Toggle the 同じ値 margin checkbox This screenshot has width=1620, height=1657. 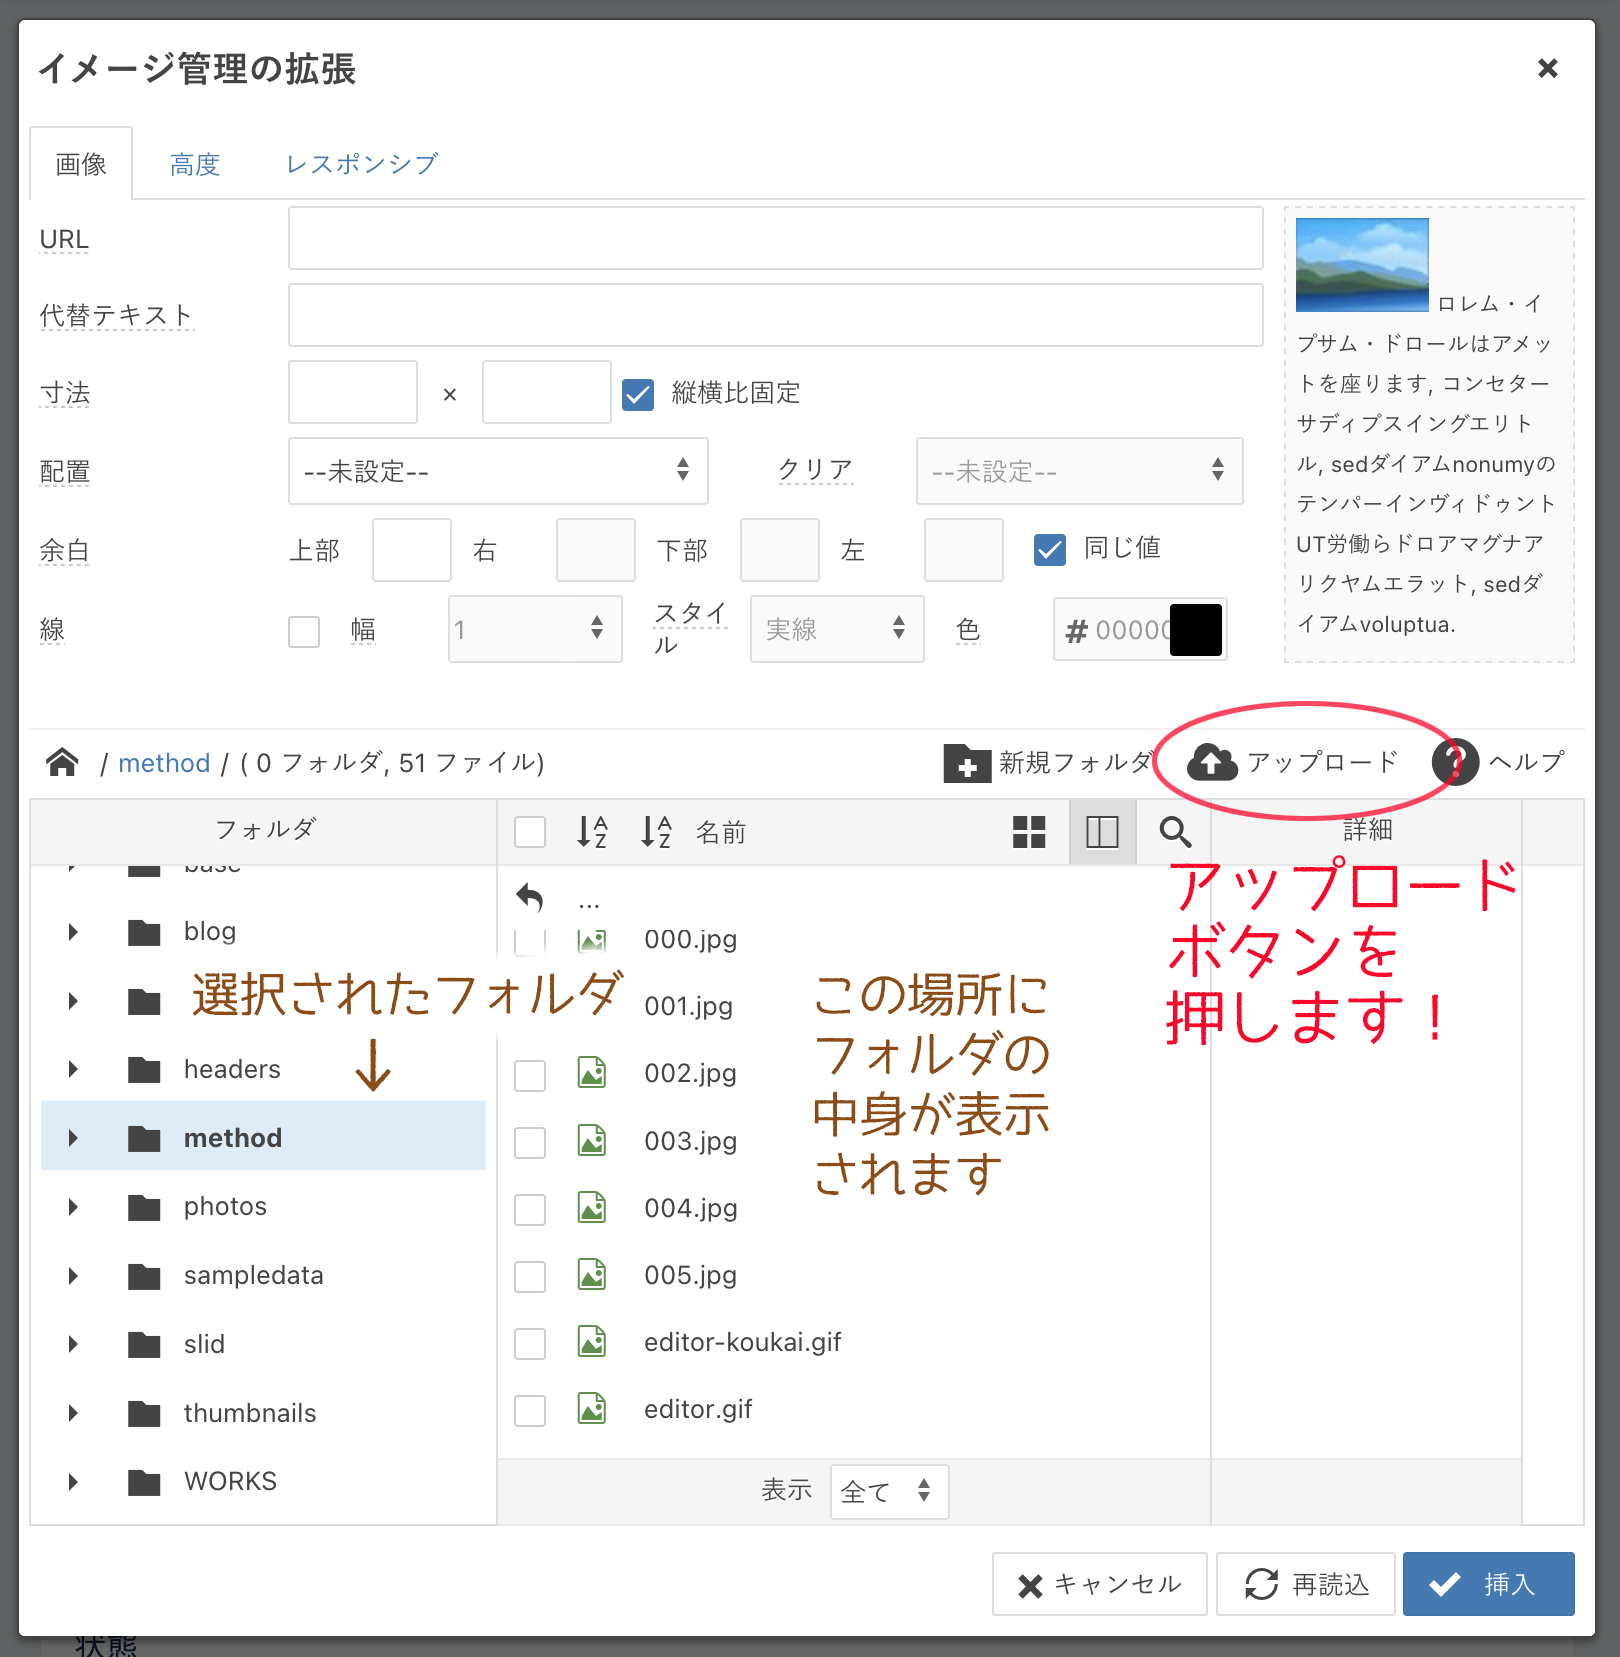tap(1050, 549)
